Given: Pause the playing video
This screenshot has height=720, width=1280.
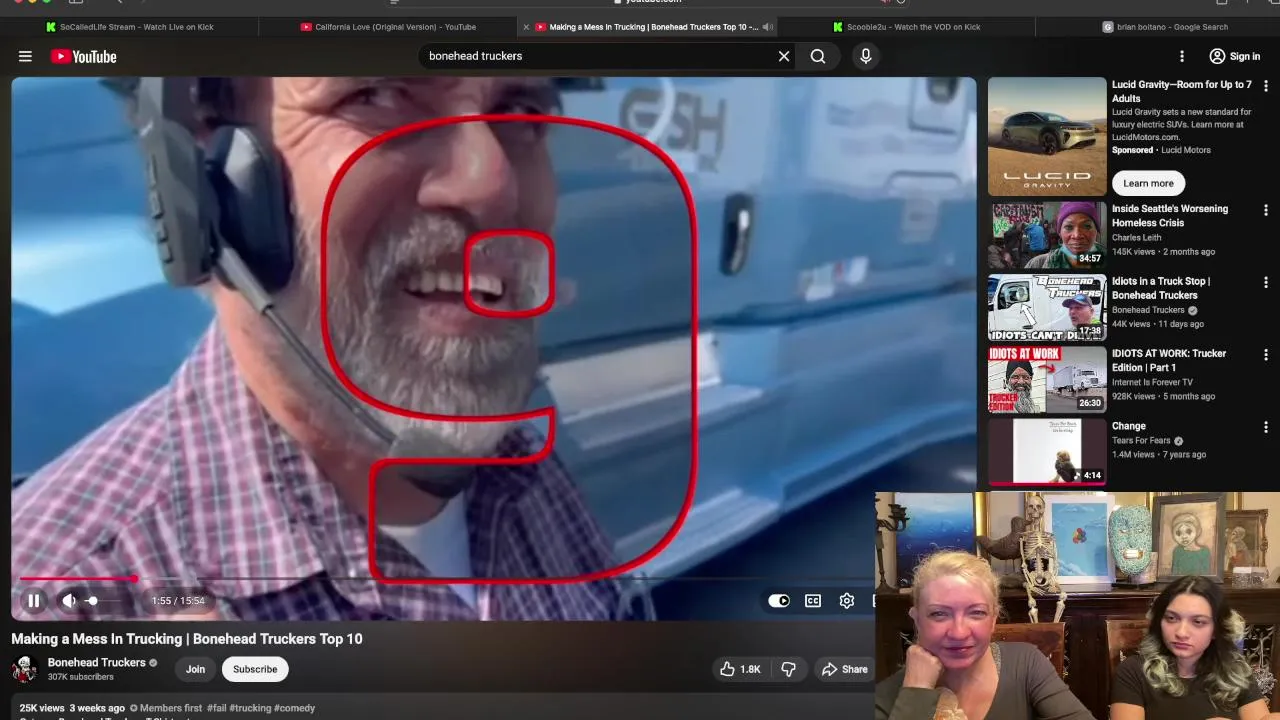Looking at the screenshot, I should (x=33, y=600).
